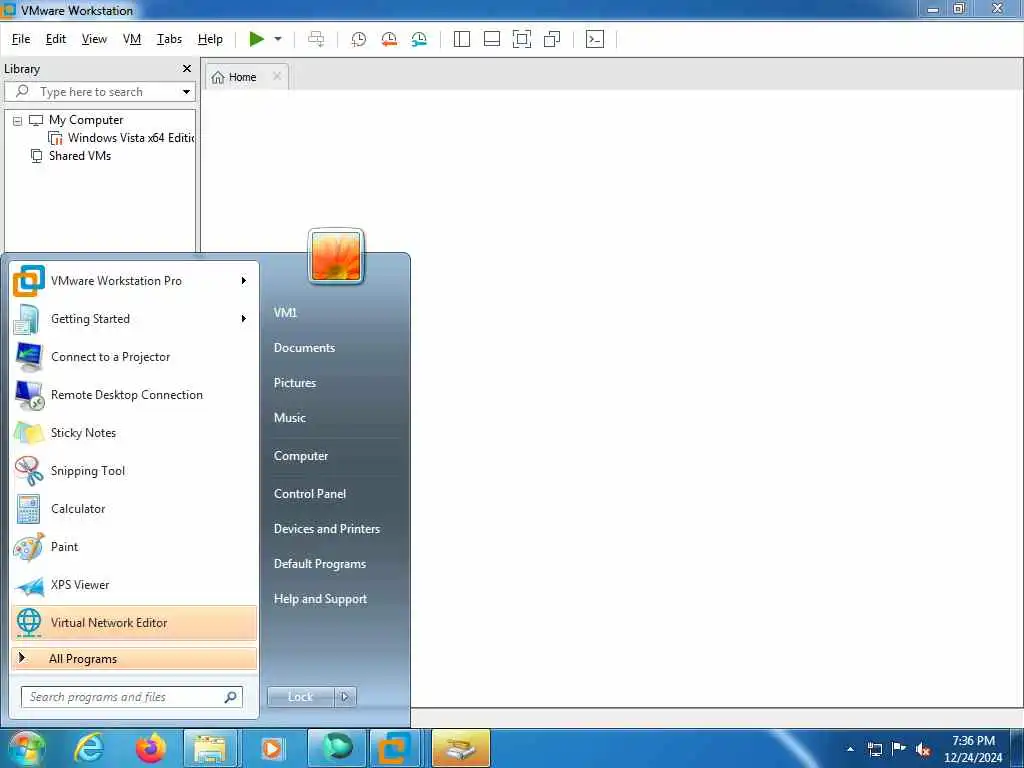
Task: Open Windows Media Player taskbar icon
Action: click(x=271, y=748)
